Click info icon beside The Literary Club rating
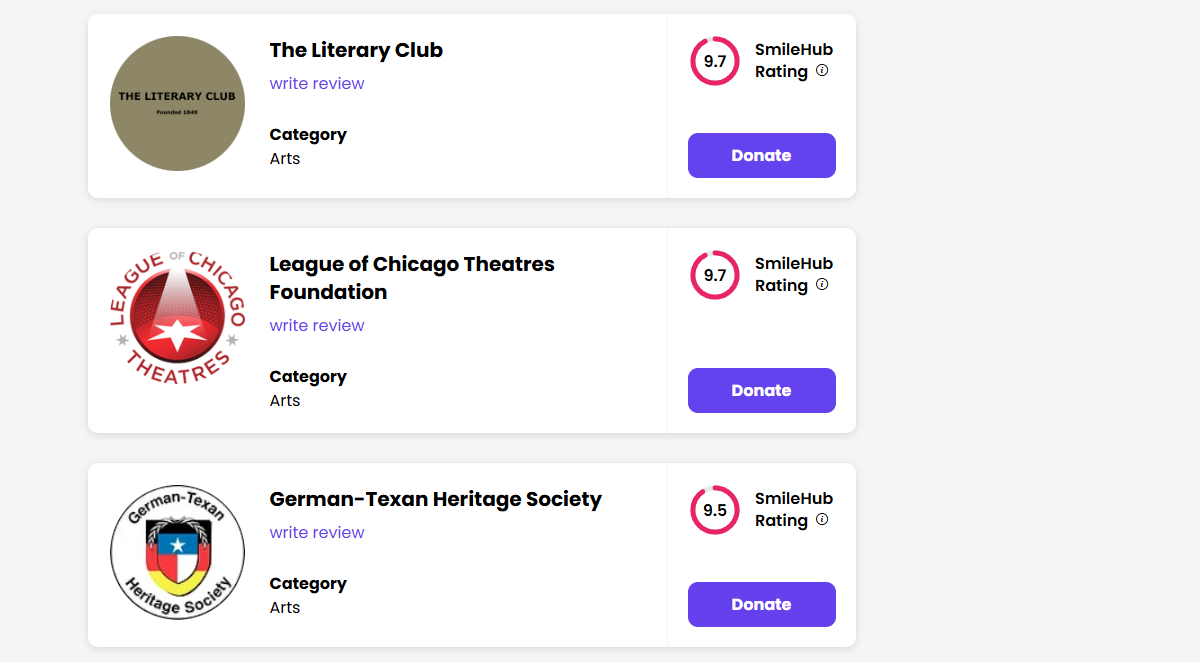Image resolution: width=1200 pixels, height=662 pixels. click(822, 71)
